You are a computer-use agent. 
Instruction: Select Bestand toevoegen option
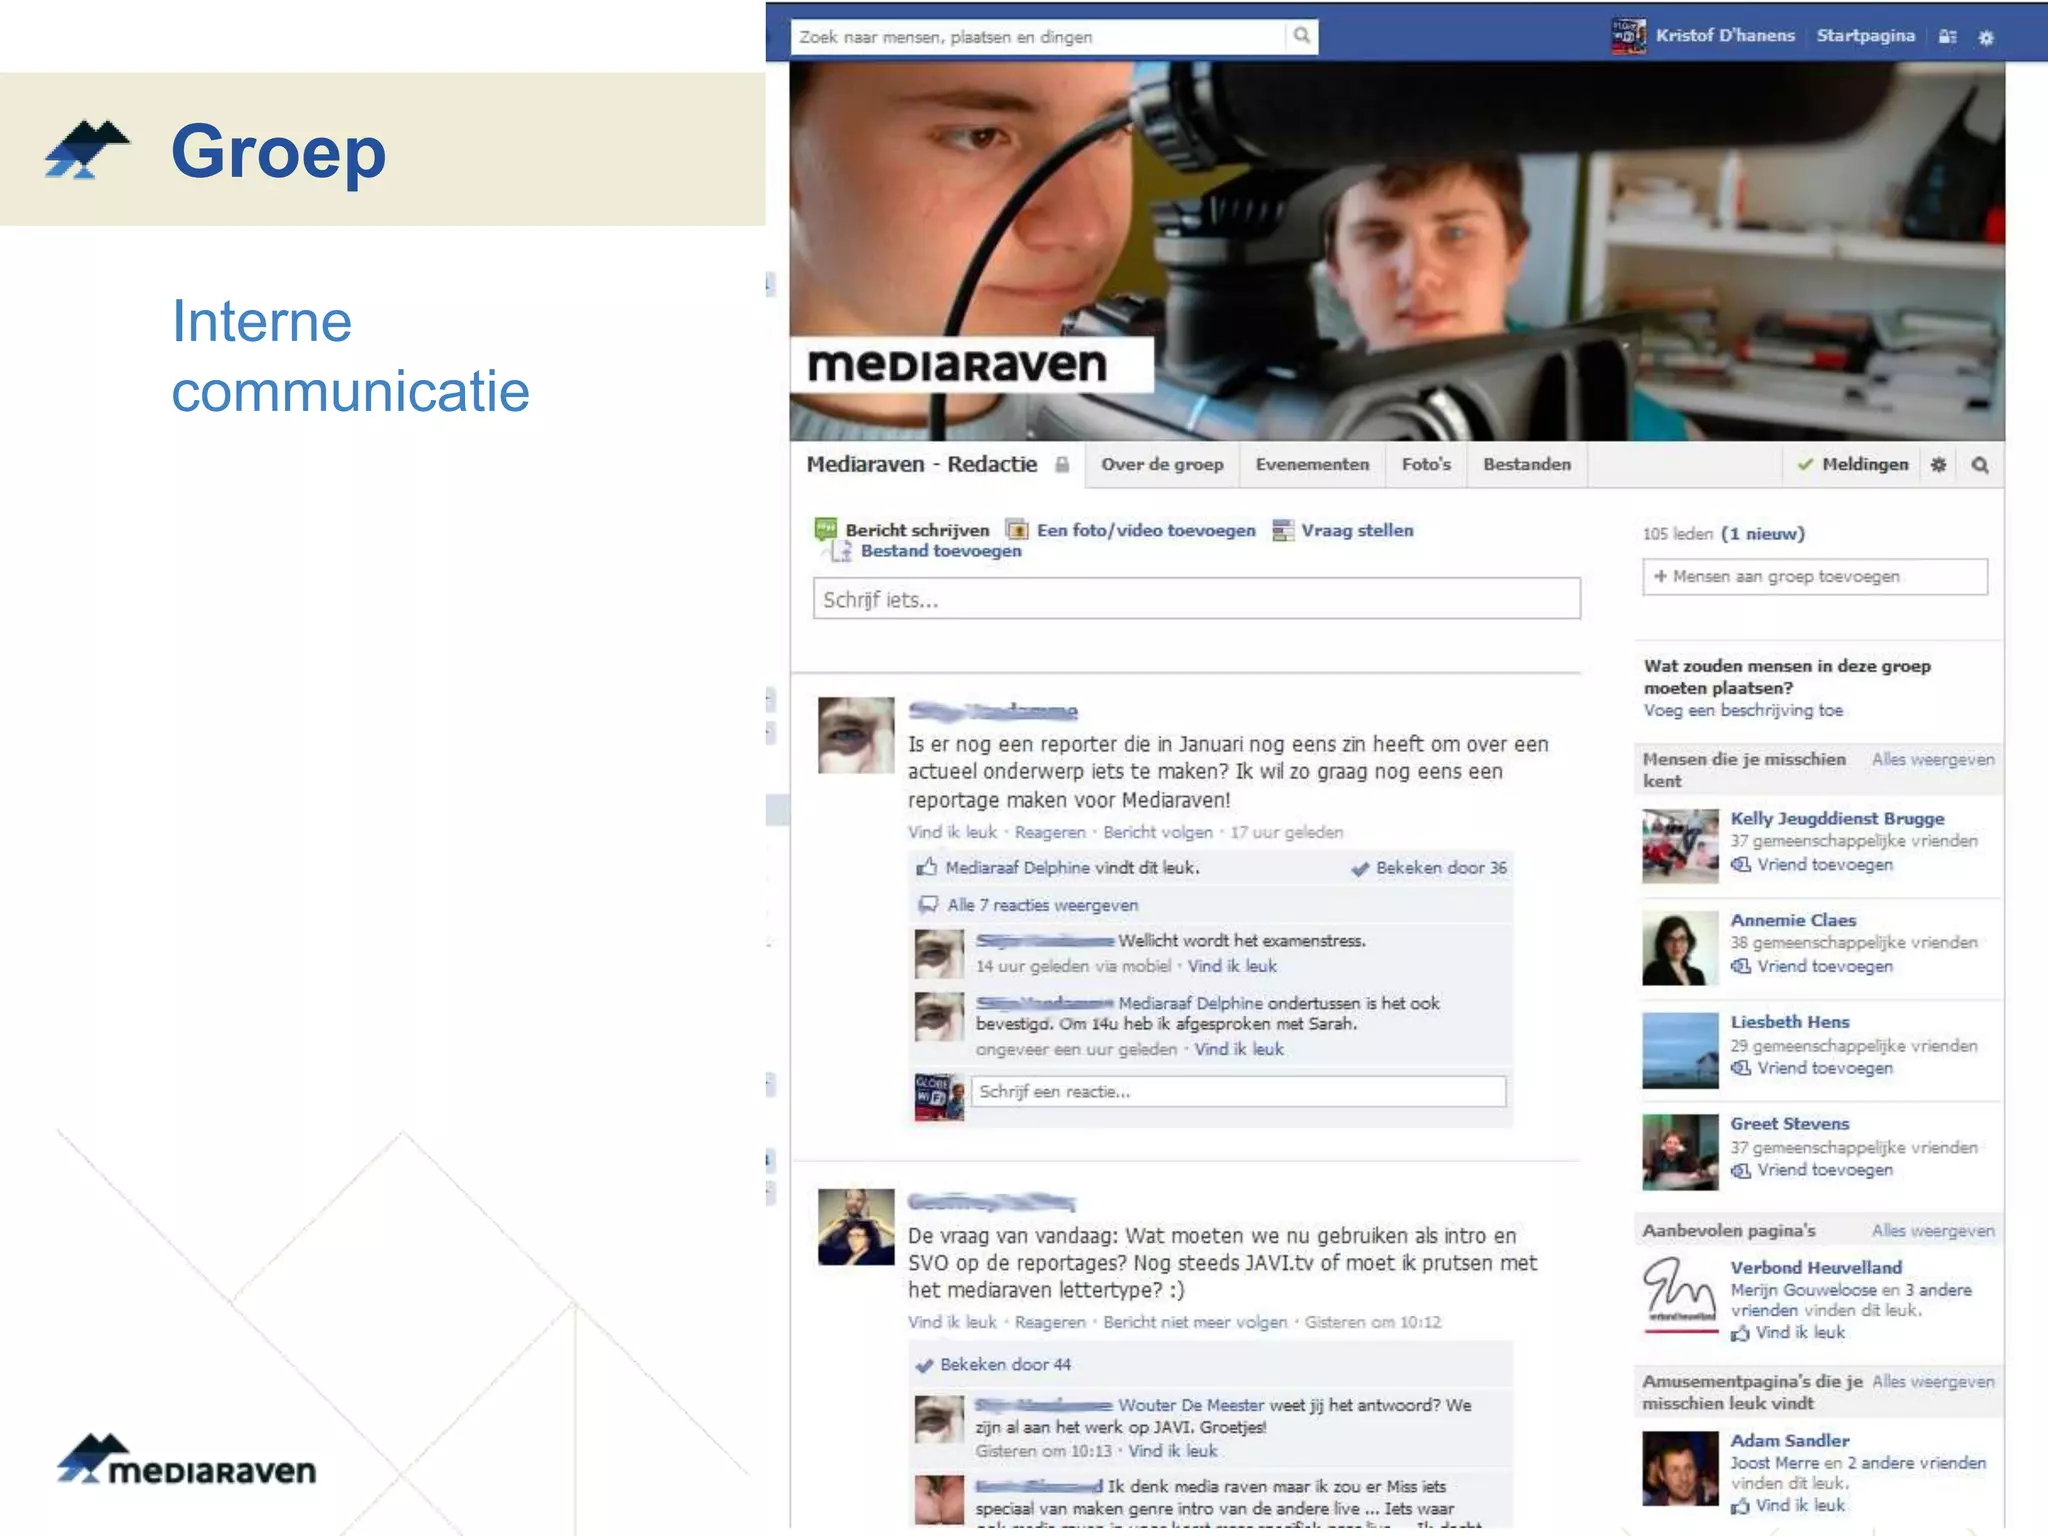coord(941,551)
